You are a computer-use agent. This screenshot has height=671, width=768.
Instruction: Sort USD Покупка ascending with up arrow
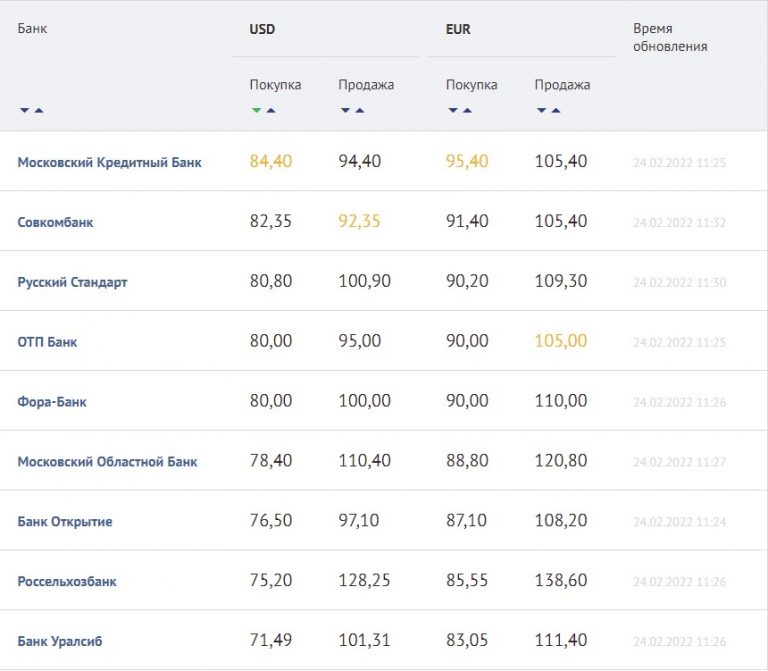click(271, 110)
